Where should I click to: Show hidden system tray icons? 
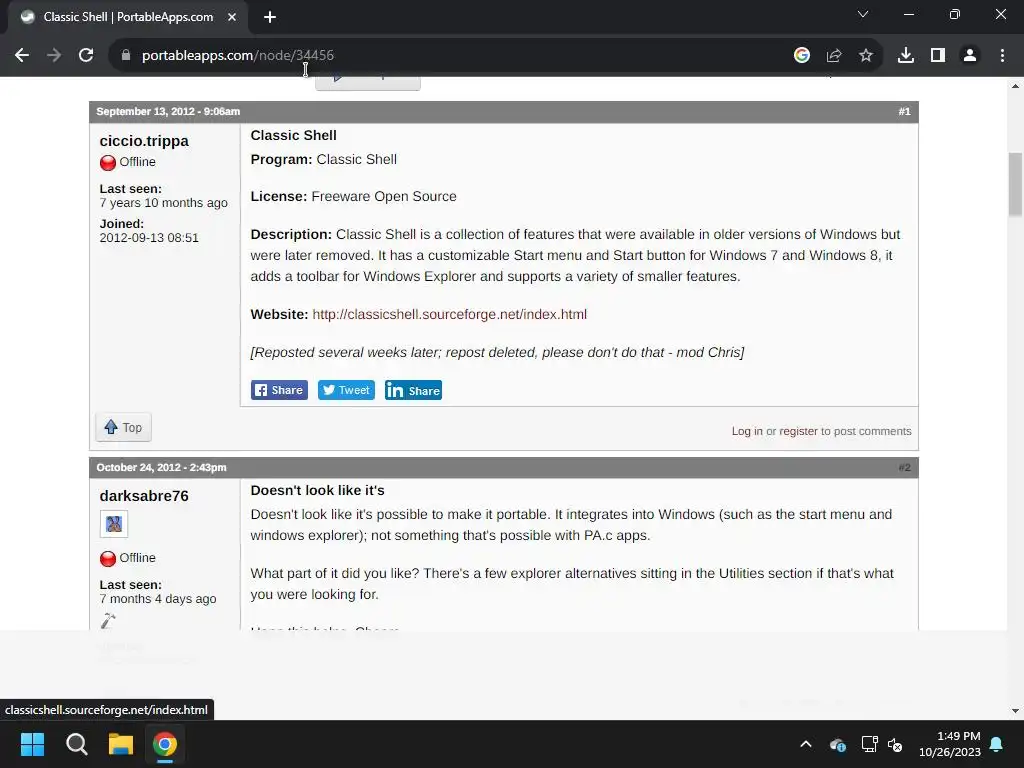[806, 744]
